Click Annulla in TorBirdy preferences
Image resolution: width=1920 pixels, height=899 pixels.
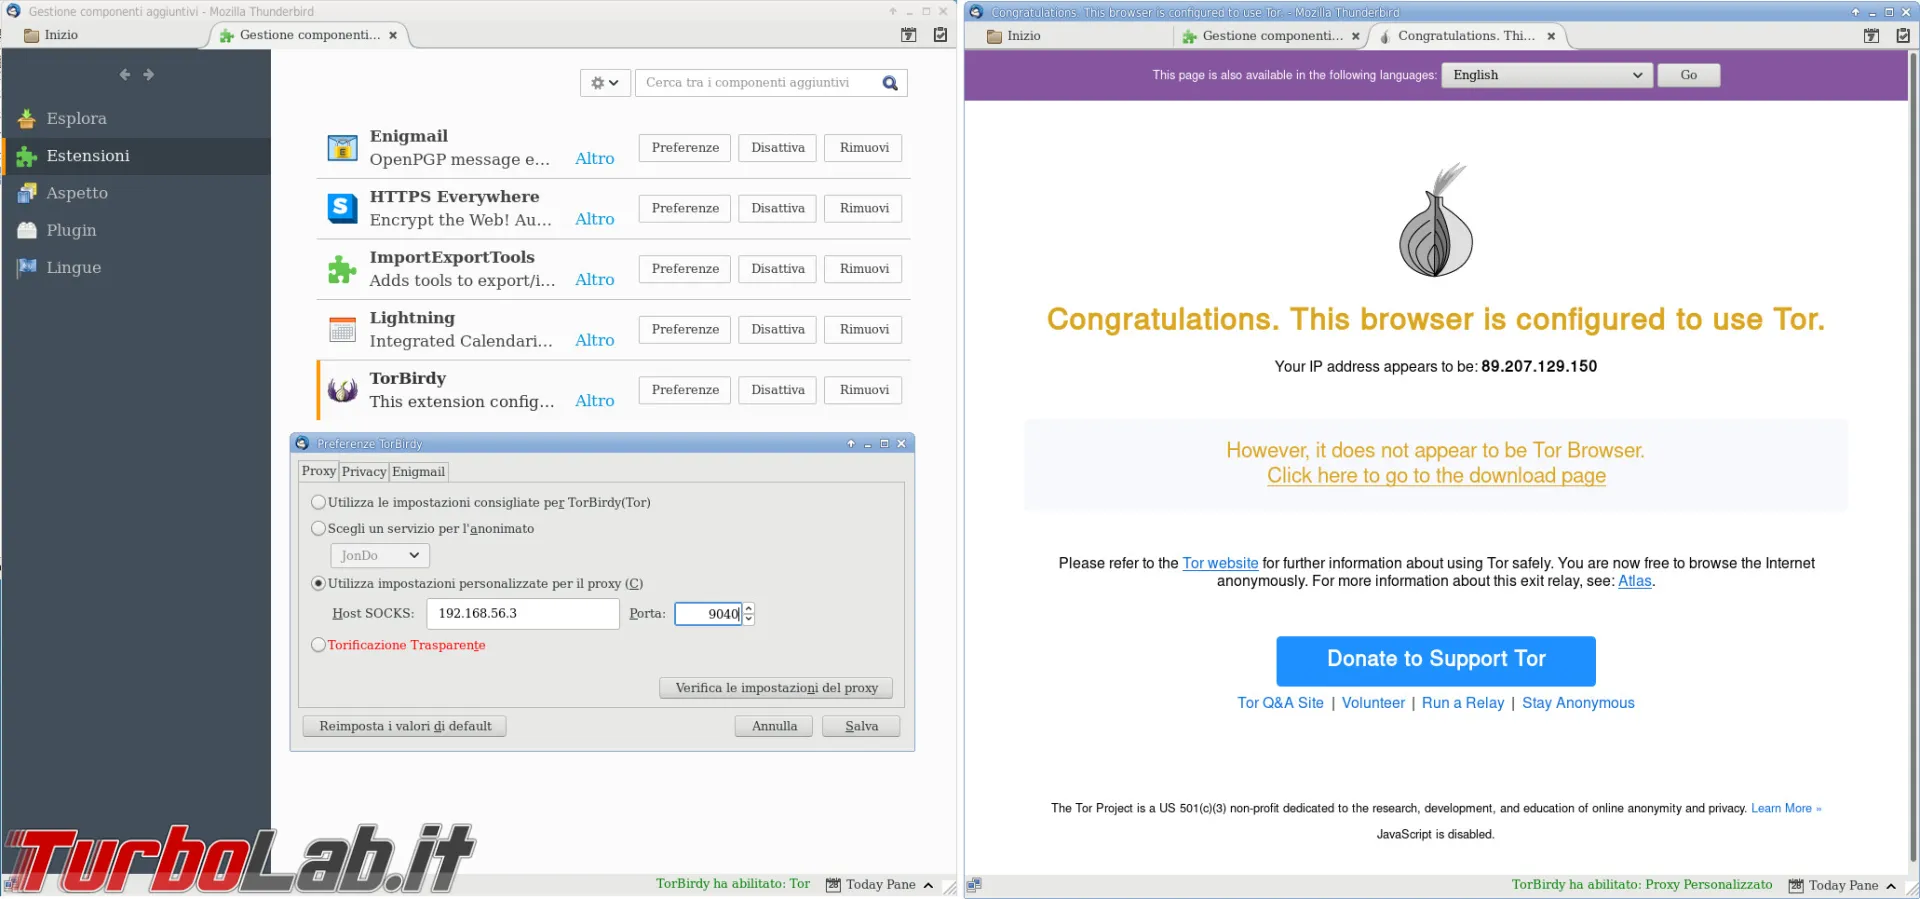(x=775, y=727)
